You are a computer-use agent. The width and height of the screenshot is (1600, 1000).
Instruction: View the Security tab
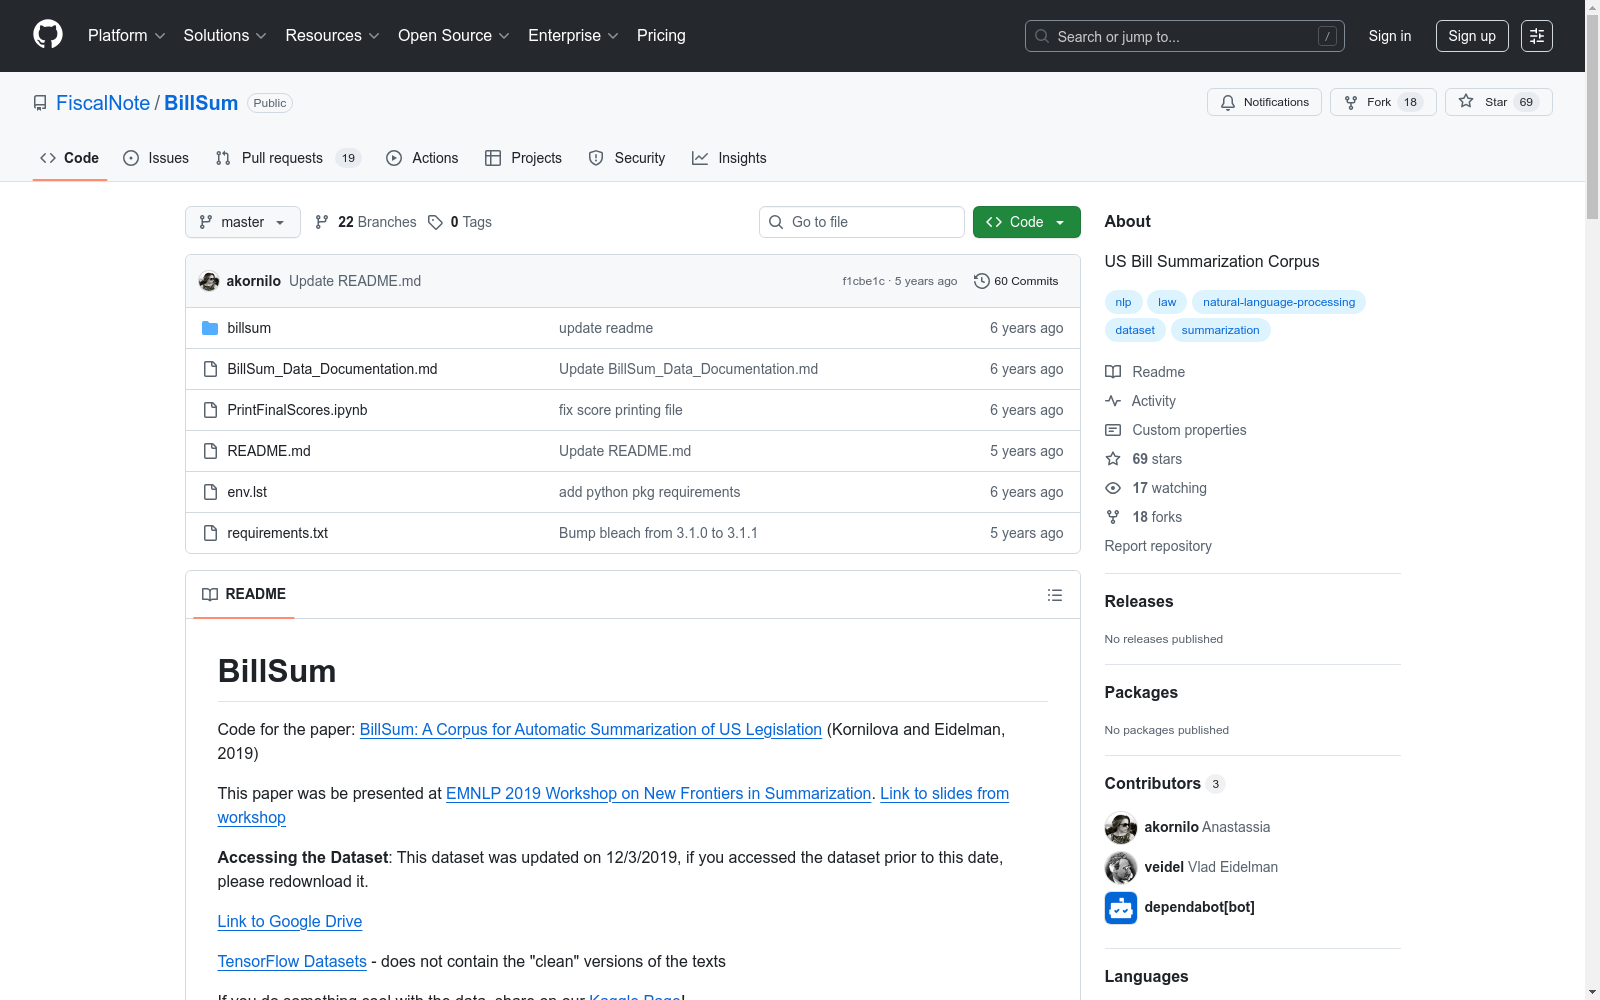click(627, 158)
